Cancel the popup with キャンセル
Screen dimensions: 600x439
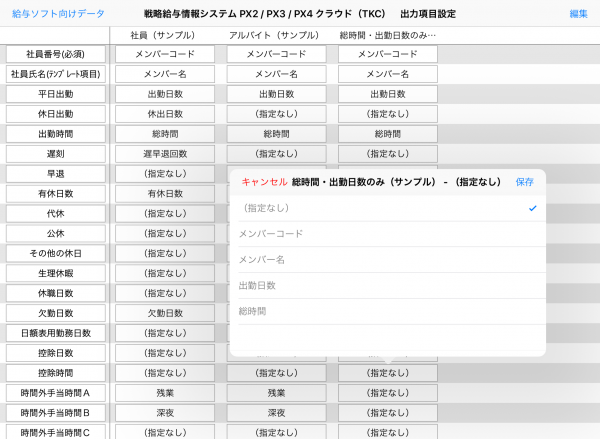(264, 182)
